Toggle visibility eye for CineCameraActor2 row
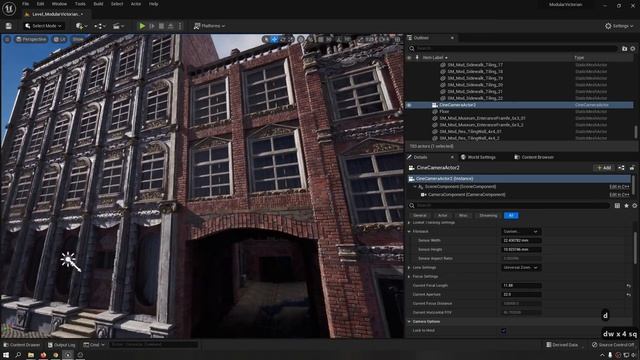Image resolution: width=640 pixels, height=360 pixels. point(409,105)
